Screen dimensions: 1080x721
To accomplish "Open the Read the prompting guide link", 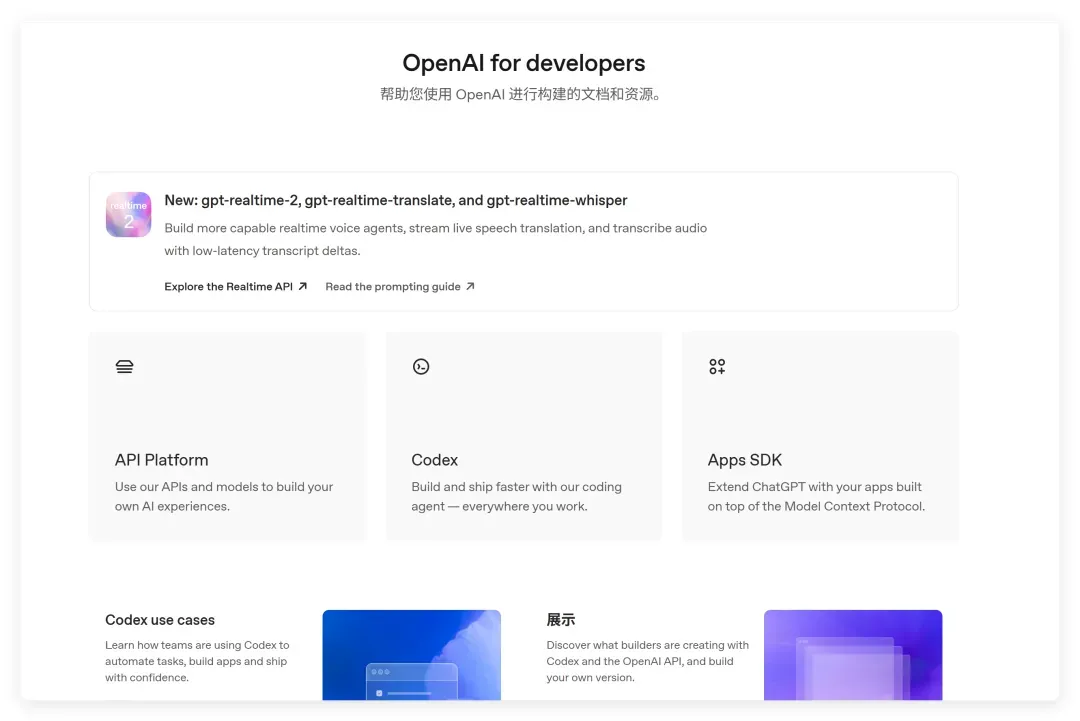I will tap(400, 286).
